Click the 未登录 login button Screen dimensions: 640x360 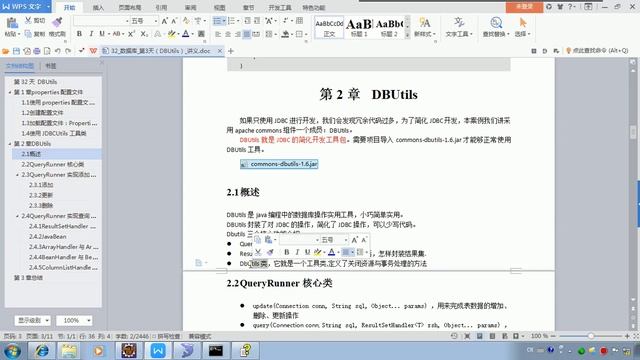[x=524, y=7]
